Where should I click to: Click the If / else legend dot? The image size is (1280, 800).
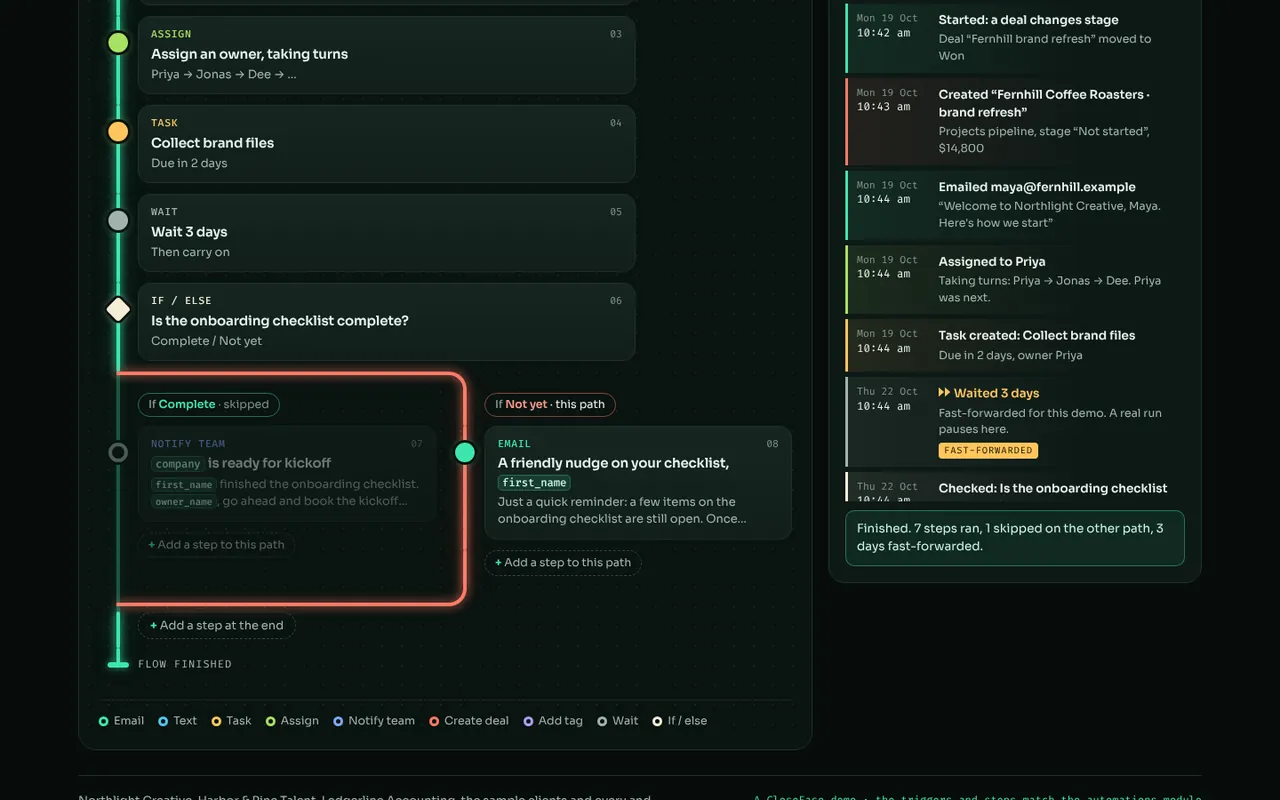pyautogui.click(x=657, y=721)
